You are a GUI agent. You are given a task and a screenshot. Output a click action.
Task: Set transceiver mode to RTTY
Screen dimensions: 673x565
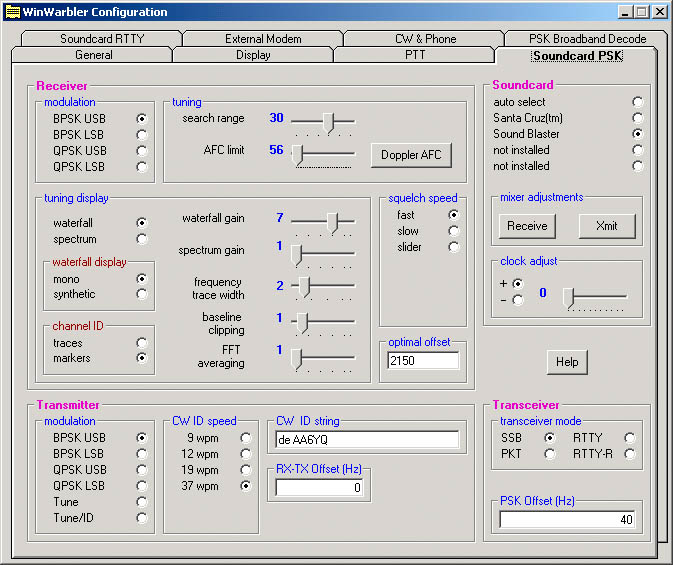pos(629,438)
